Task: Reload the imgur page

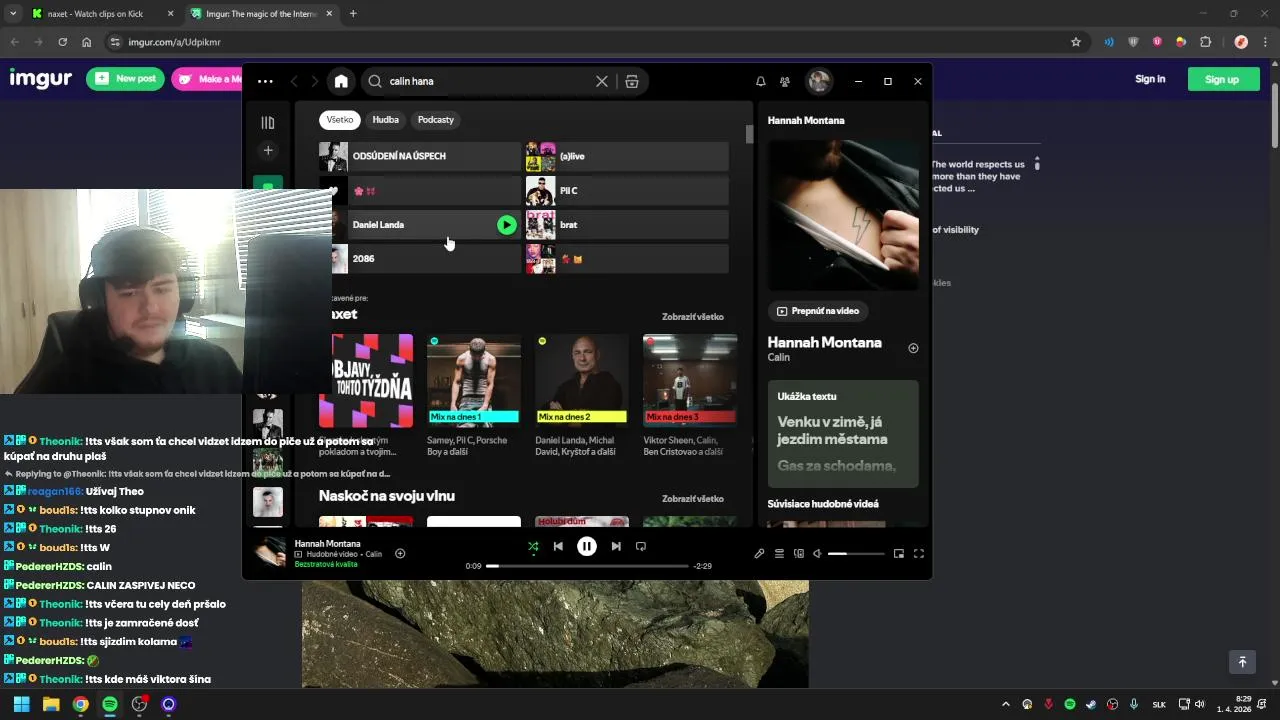Action: click(x=62, y=42)
